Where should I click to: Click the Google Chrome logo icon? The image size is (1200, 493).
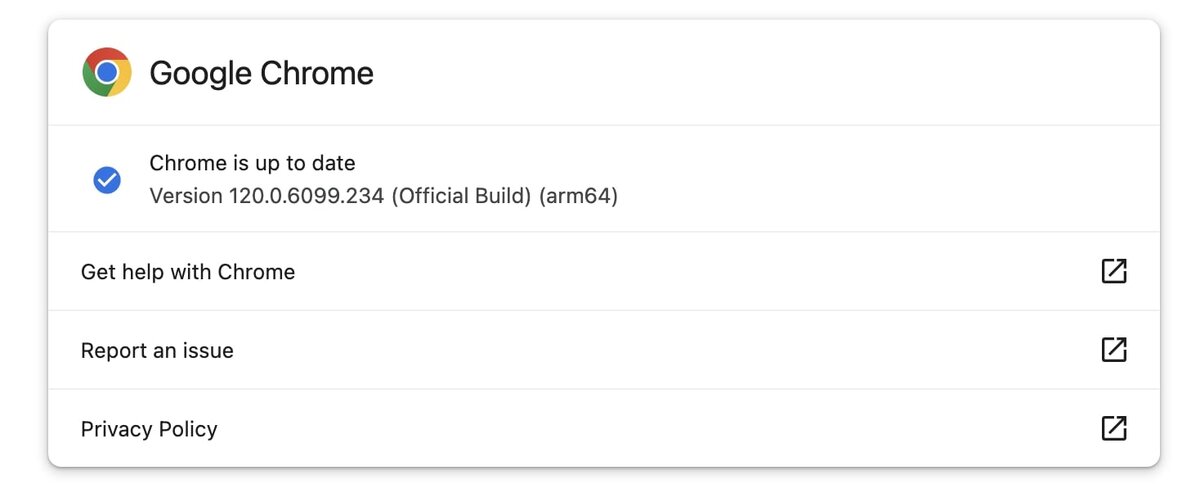(x=107, y=72)
